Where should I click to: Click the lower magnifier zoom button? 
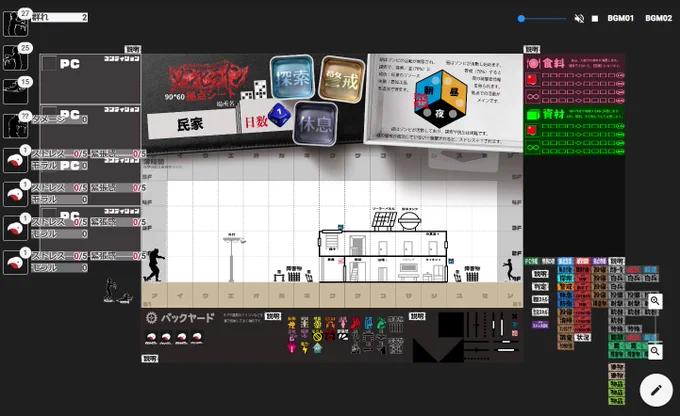coord(655,351)
